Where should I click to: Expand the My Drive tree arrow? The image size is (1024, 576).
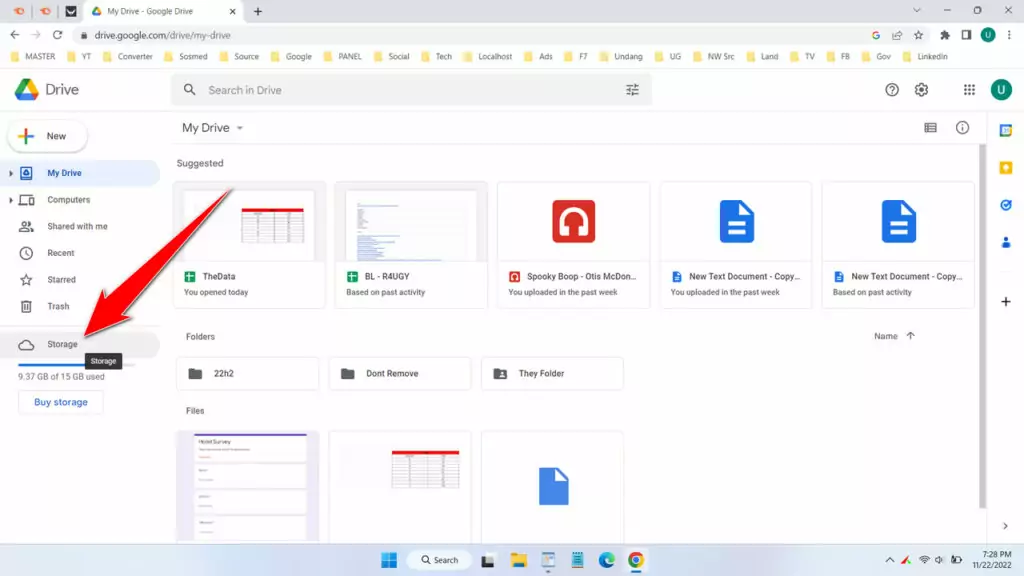pos(11,174)
